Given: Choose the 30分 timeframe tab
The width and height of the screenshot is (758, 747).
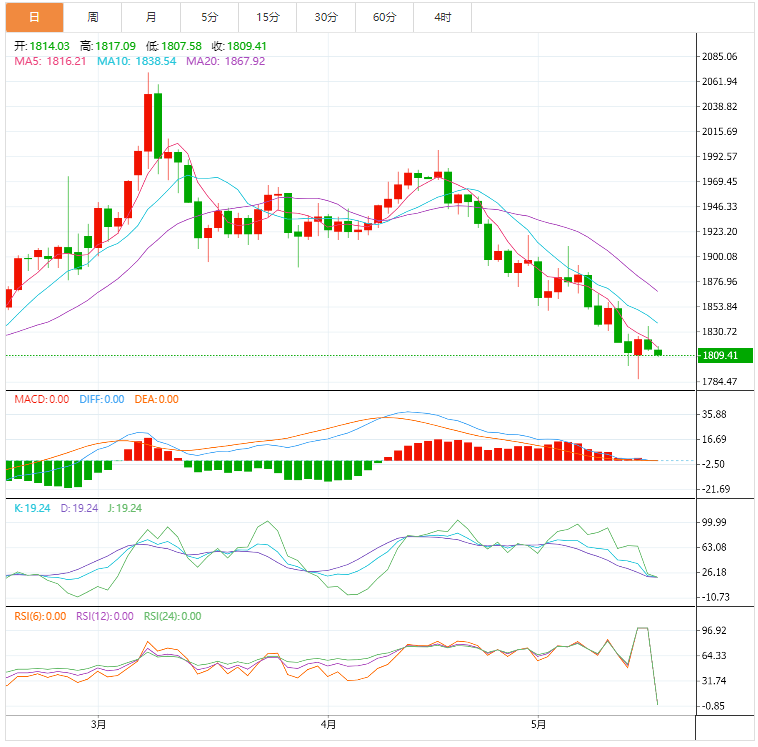Looking at the screenshot, I should (326, 17).
